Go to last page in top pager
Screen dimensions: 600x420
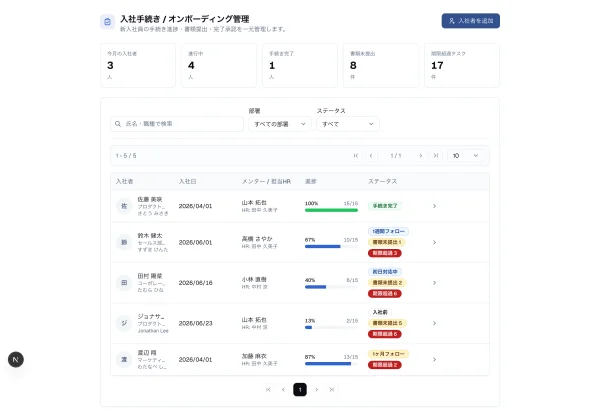coord(435,156)
